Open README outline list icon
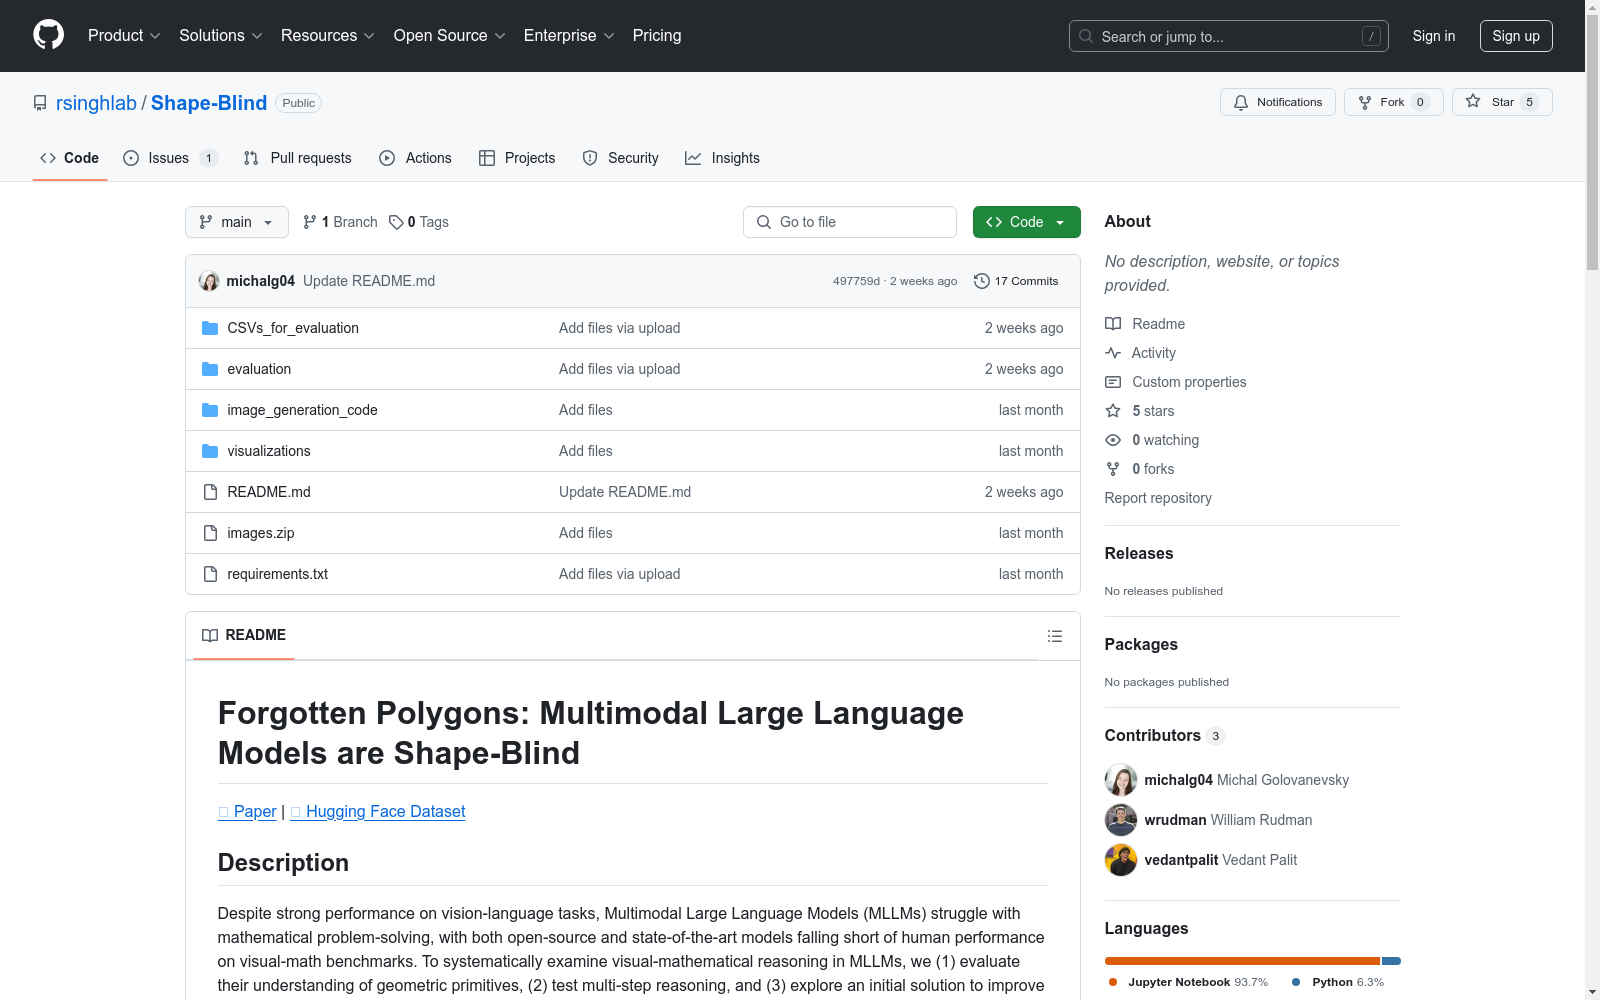Viewport: 1600px width, 1000px height. click(x=1054, y=636)
